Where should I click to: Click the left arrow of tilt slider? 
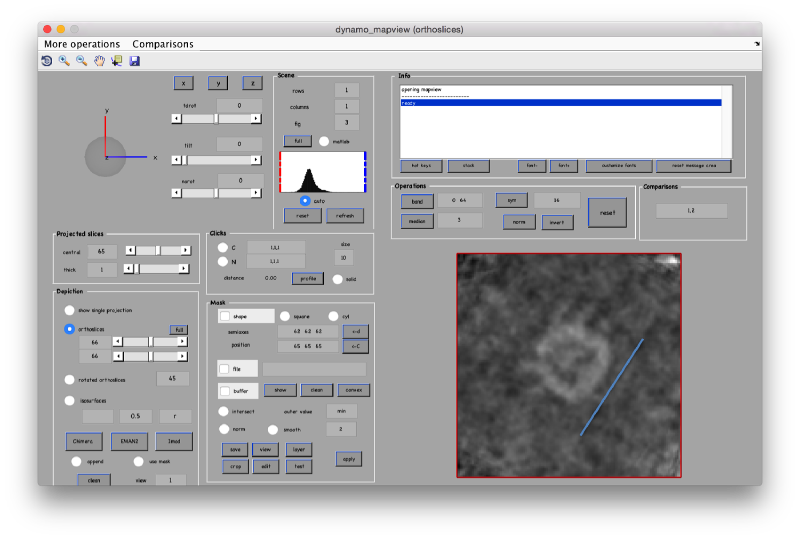(x=177, y=160)
